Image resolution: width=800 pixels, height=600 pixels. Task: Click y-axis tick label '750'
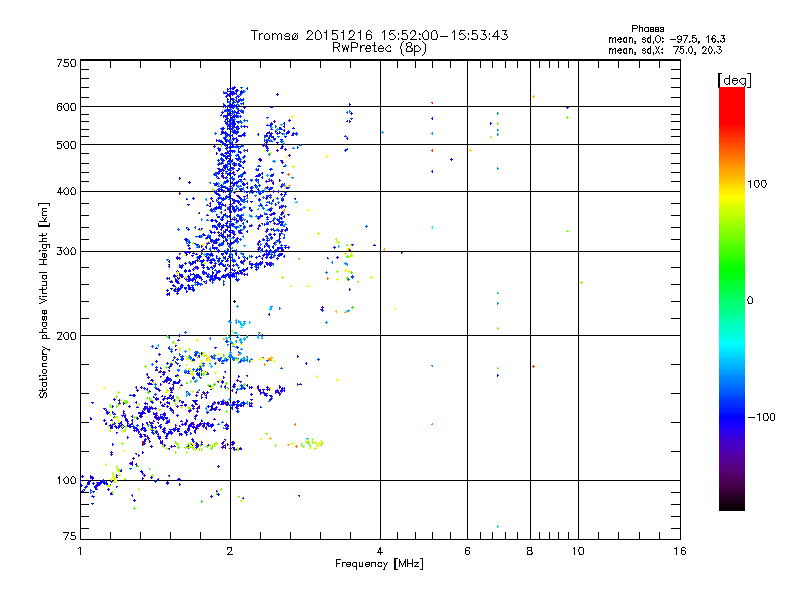(67, 63)
